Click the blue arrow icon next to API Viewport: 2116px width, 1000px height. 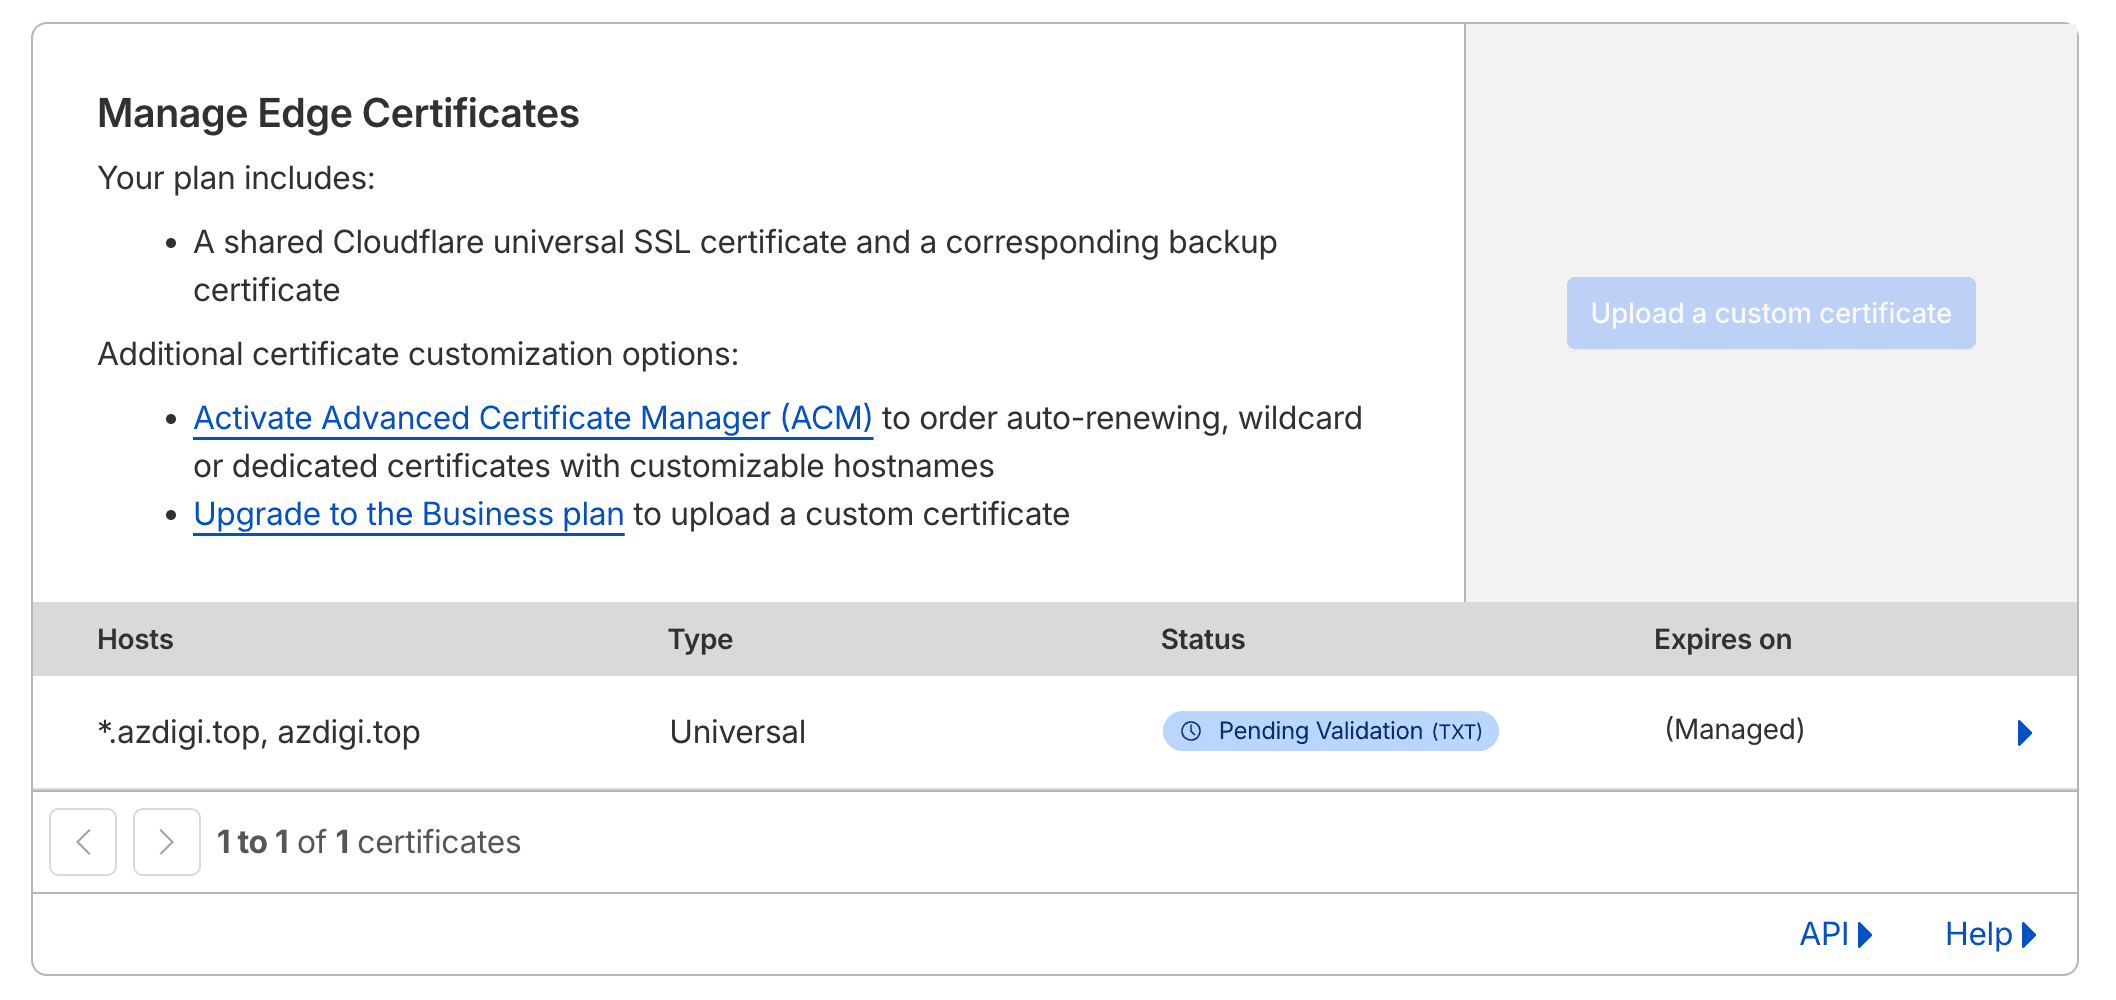coord(1866,935)
